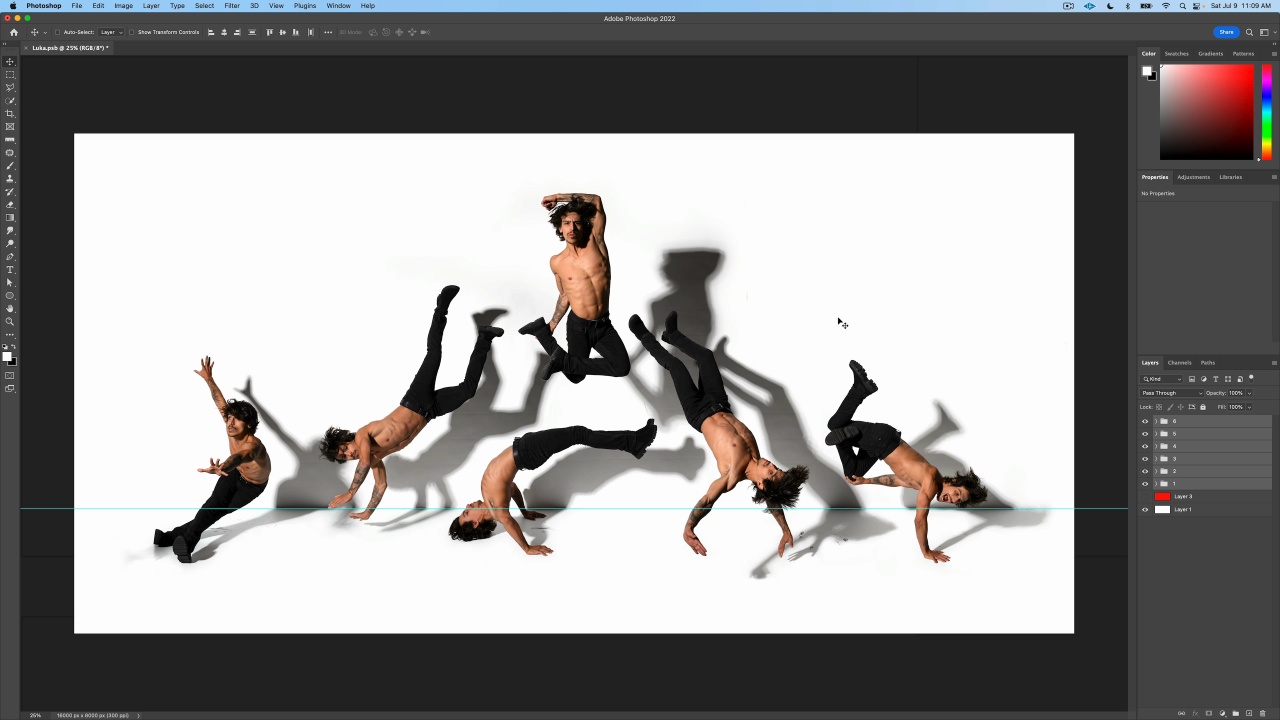Select the Horizontal Type tool
The width and height of the screenshot is (1280, 720).
pyautogui.click(x=10, y=270)
